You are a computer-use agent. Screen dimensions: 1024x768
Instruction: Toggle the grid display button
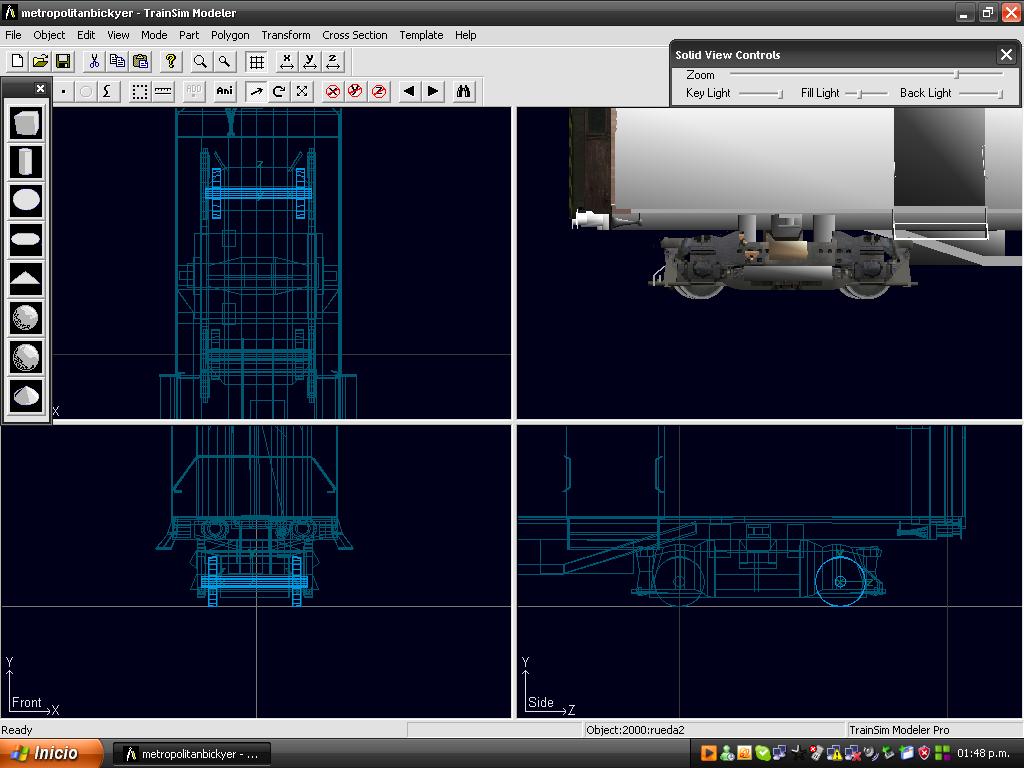point(257,62)
